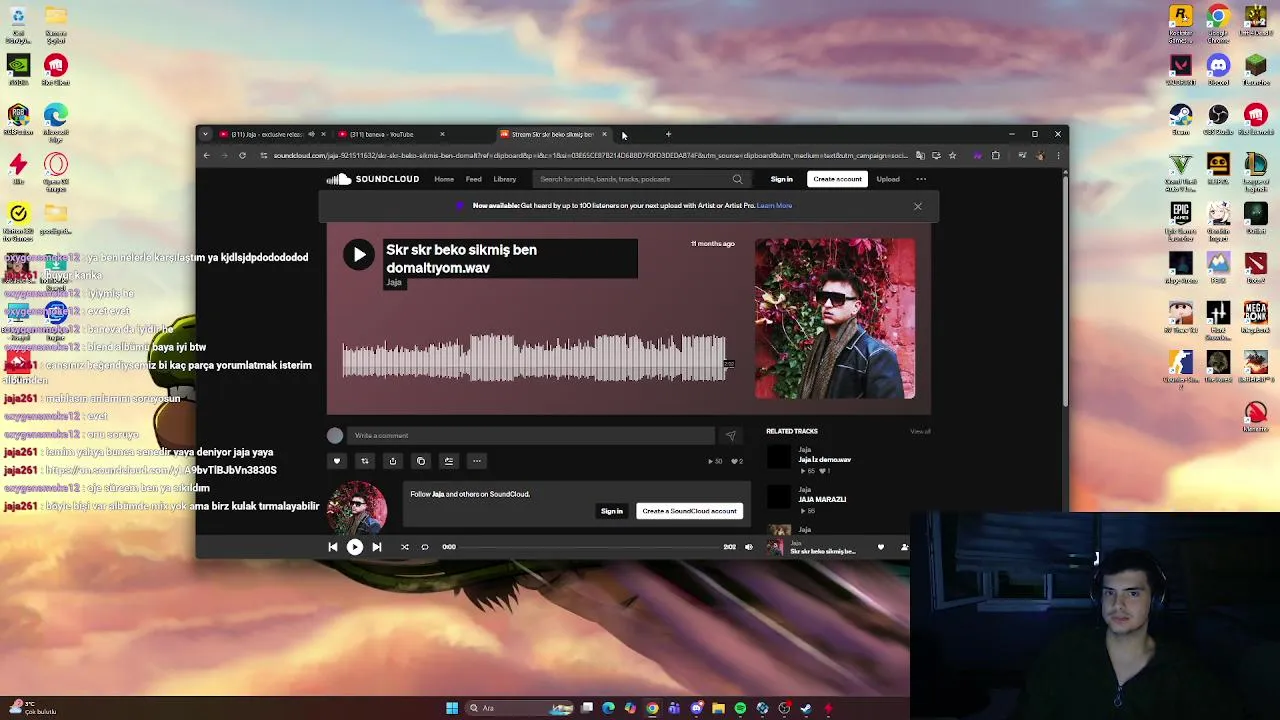Skip to previous track in bottom player
1280x720 pixels.
pyautogui.click(x=333, y=547)
